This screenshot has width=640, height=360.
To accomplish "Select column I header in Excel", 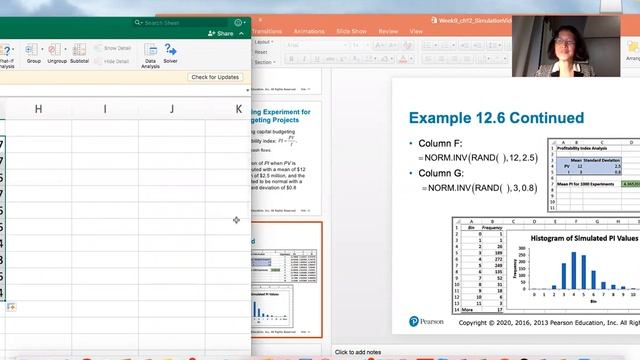I will tap(105, 109).
